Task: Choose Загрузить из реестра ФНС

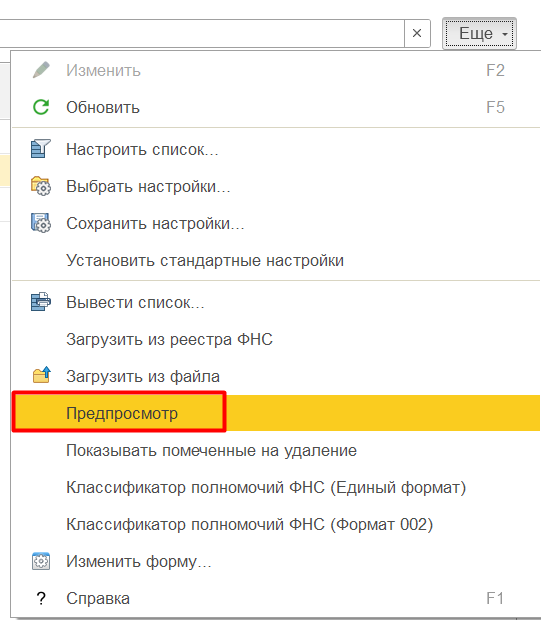Action: [169, 339]
